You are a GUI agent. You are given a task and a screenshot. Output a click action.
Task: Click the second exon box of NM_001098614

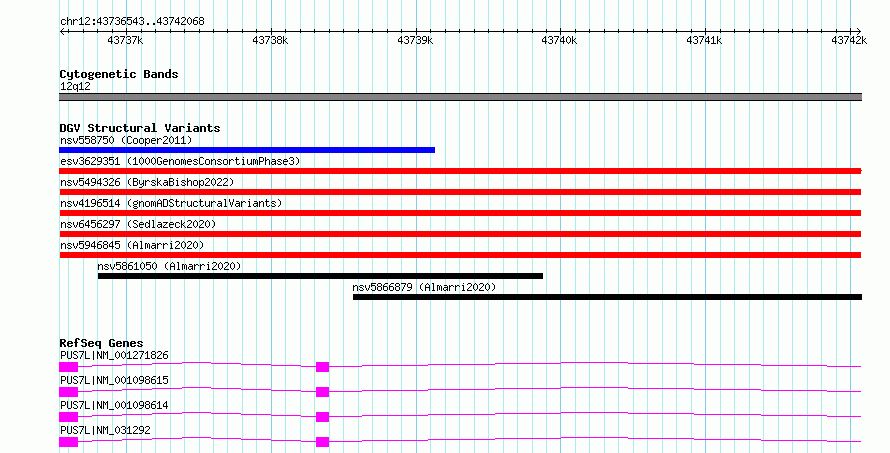tap(322, 417)
